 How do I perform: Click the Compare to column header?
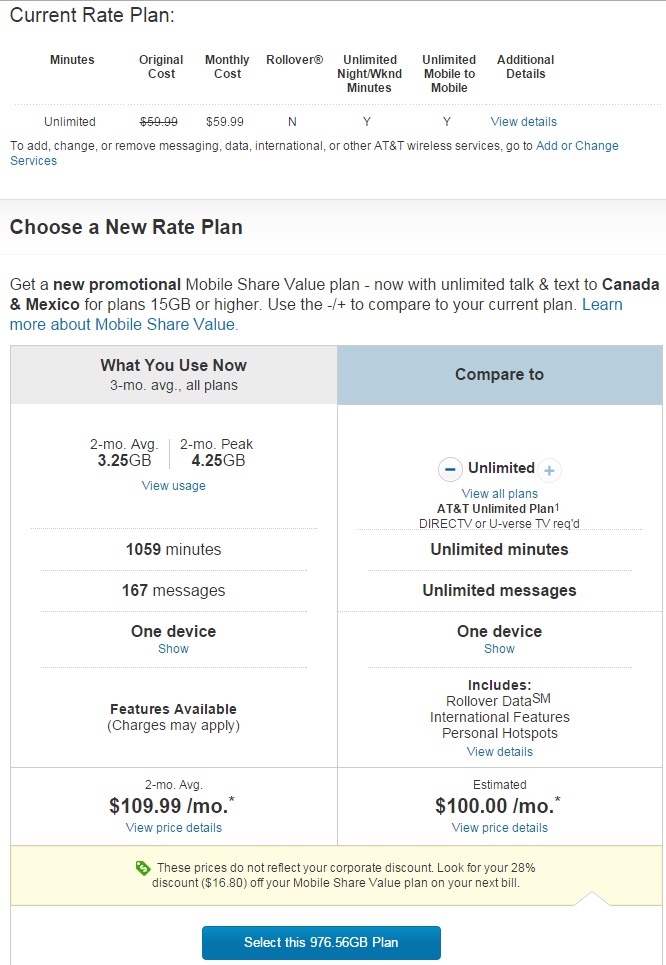point(500,375)
